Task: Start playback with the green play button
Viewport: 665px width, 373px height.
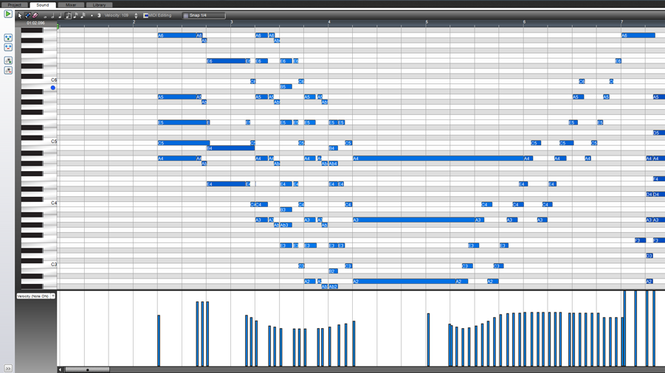Action: (x=8, y=14)
